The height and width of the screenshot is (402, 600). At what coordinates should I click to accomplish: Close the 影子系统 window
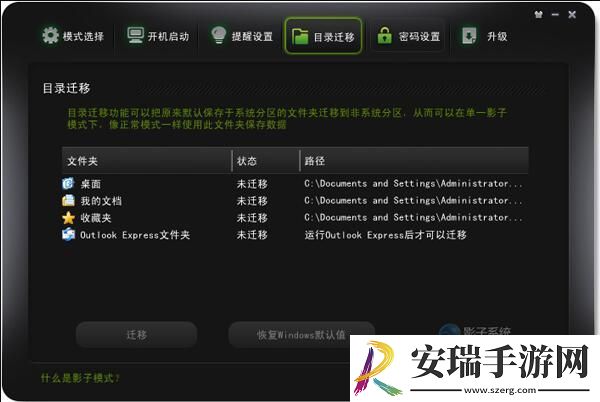[x=572, y=15]
